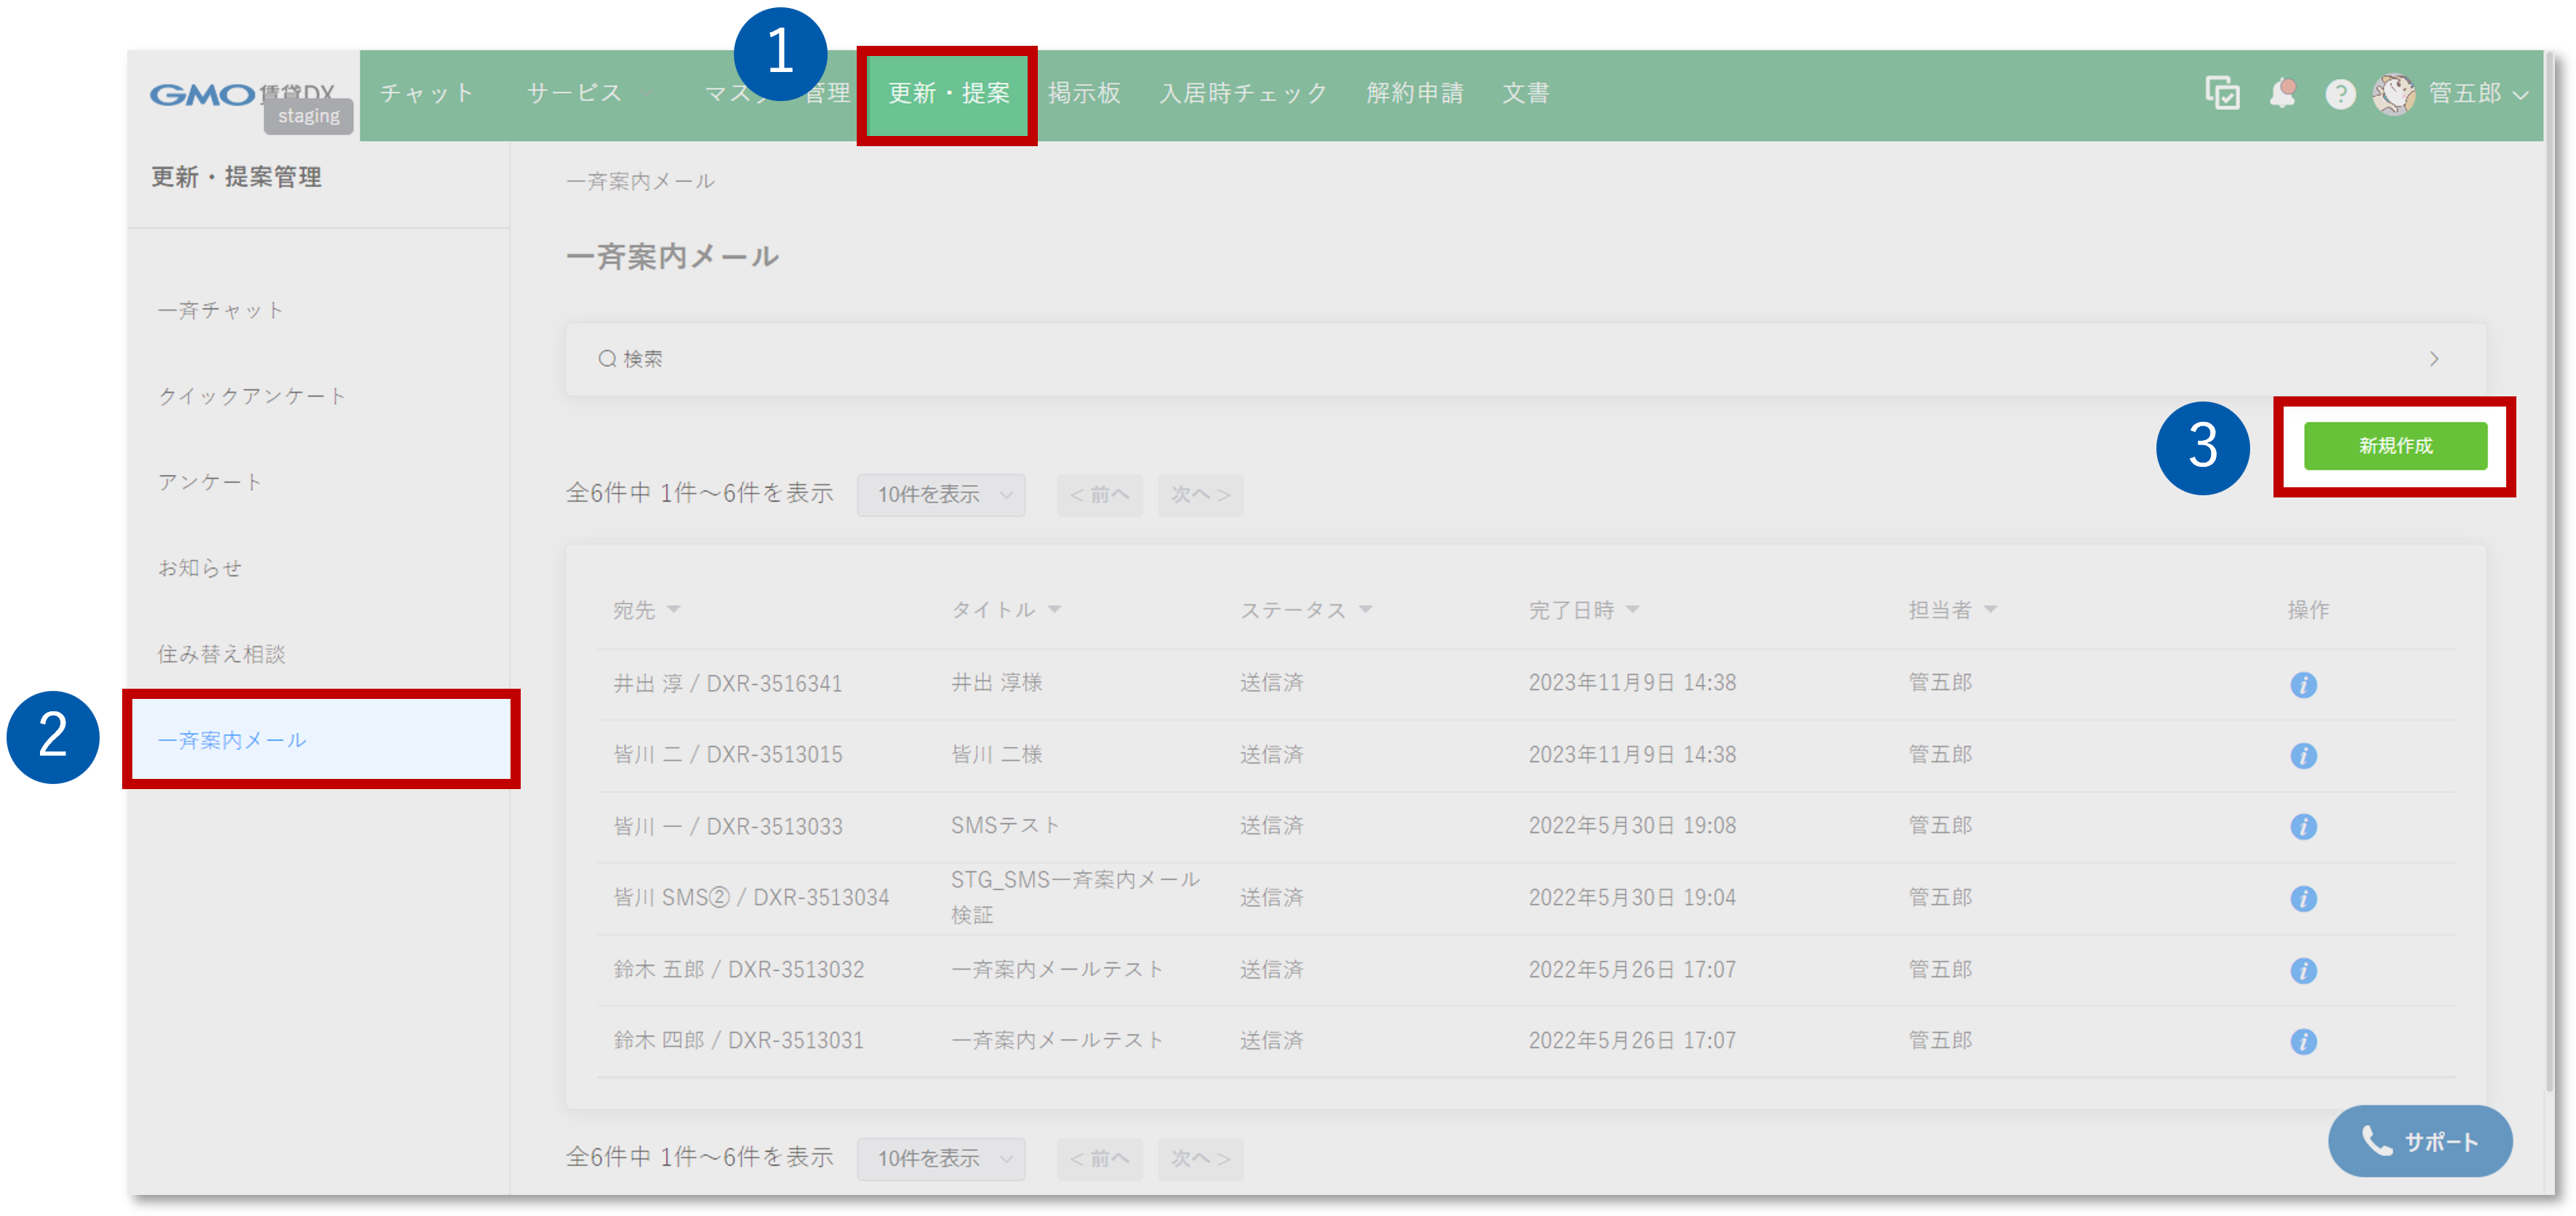Select 一斉案内メール in sidebar
The width and height of the screenshot is (2576, 1216).
point(232,740)
